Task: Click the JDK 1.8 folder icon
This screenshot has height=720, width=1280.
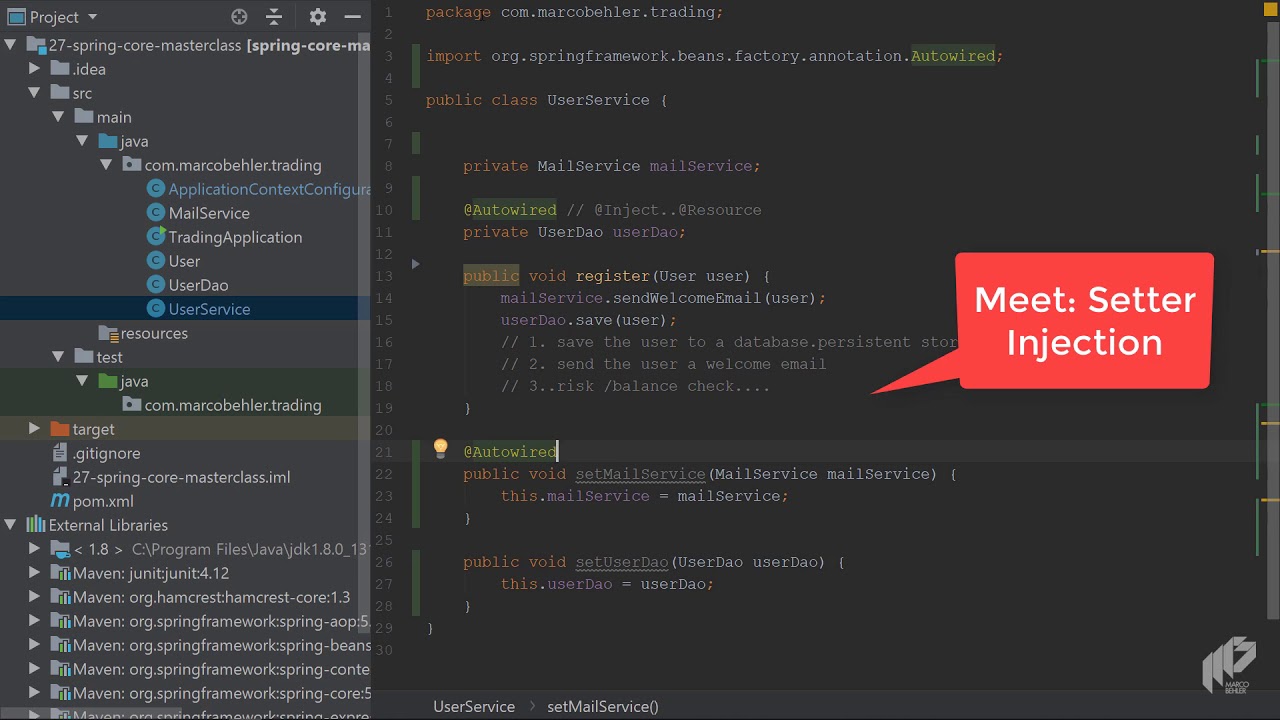Action: click(60, 549)
